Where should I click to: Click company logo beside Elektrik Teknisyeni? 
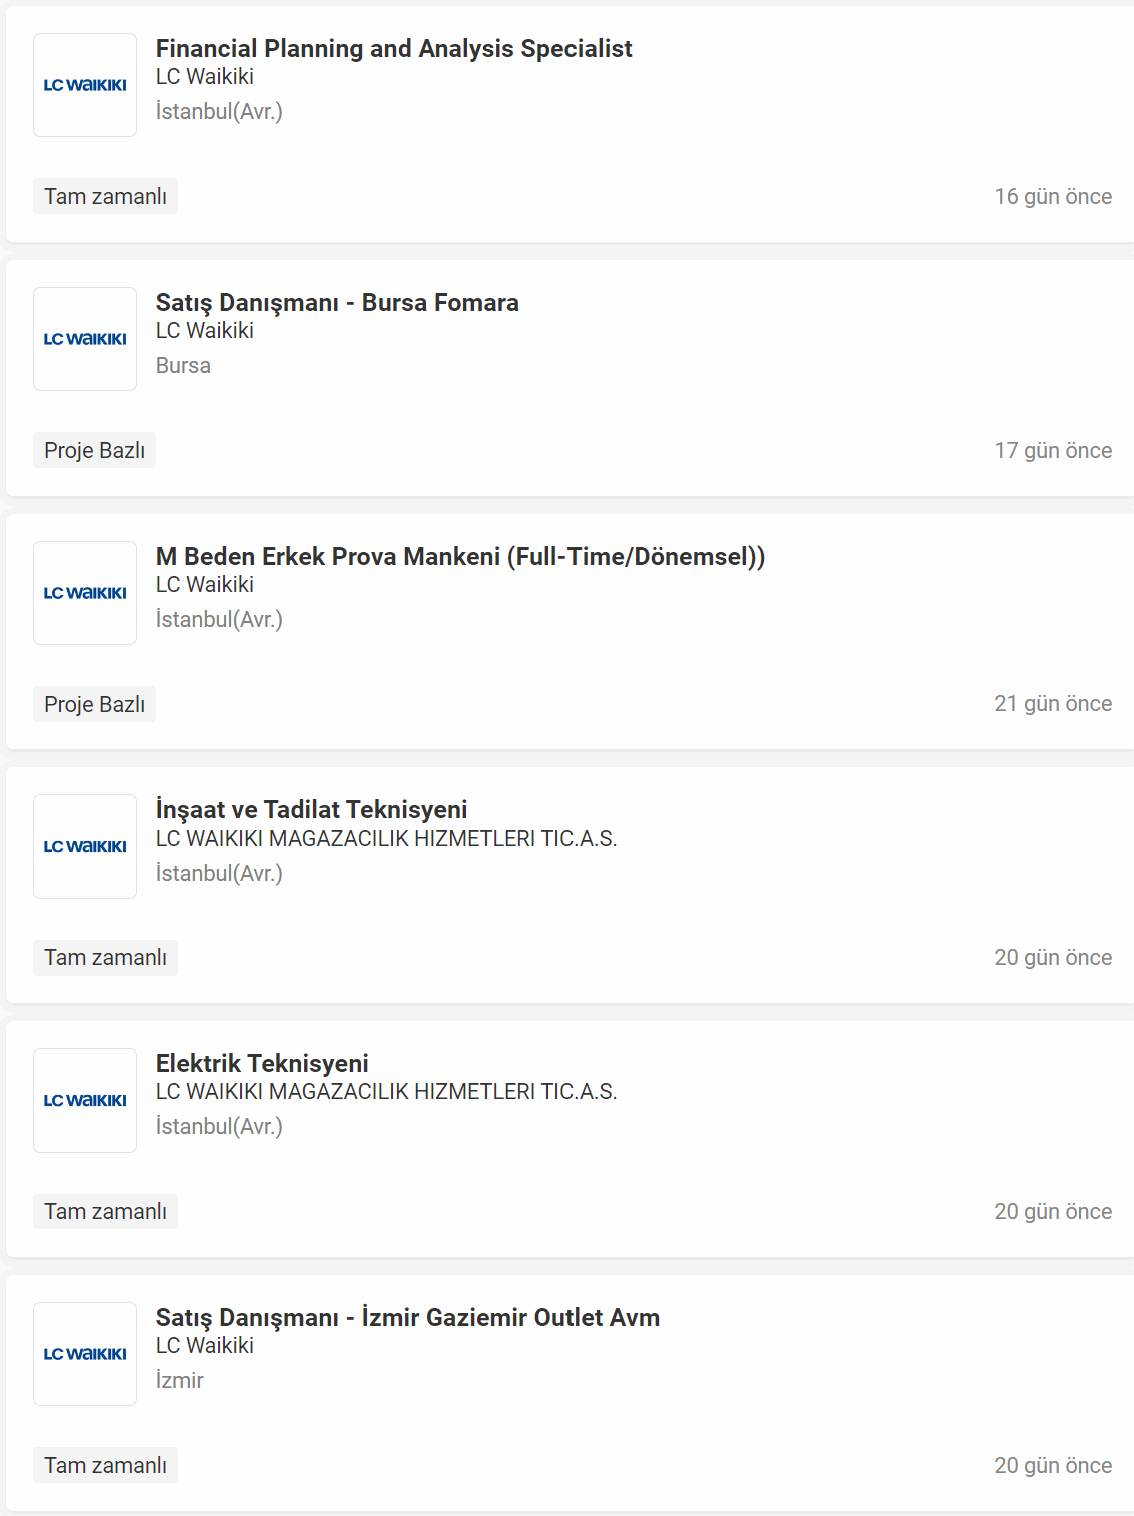tap(85, 1100)
